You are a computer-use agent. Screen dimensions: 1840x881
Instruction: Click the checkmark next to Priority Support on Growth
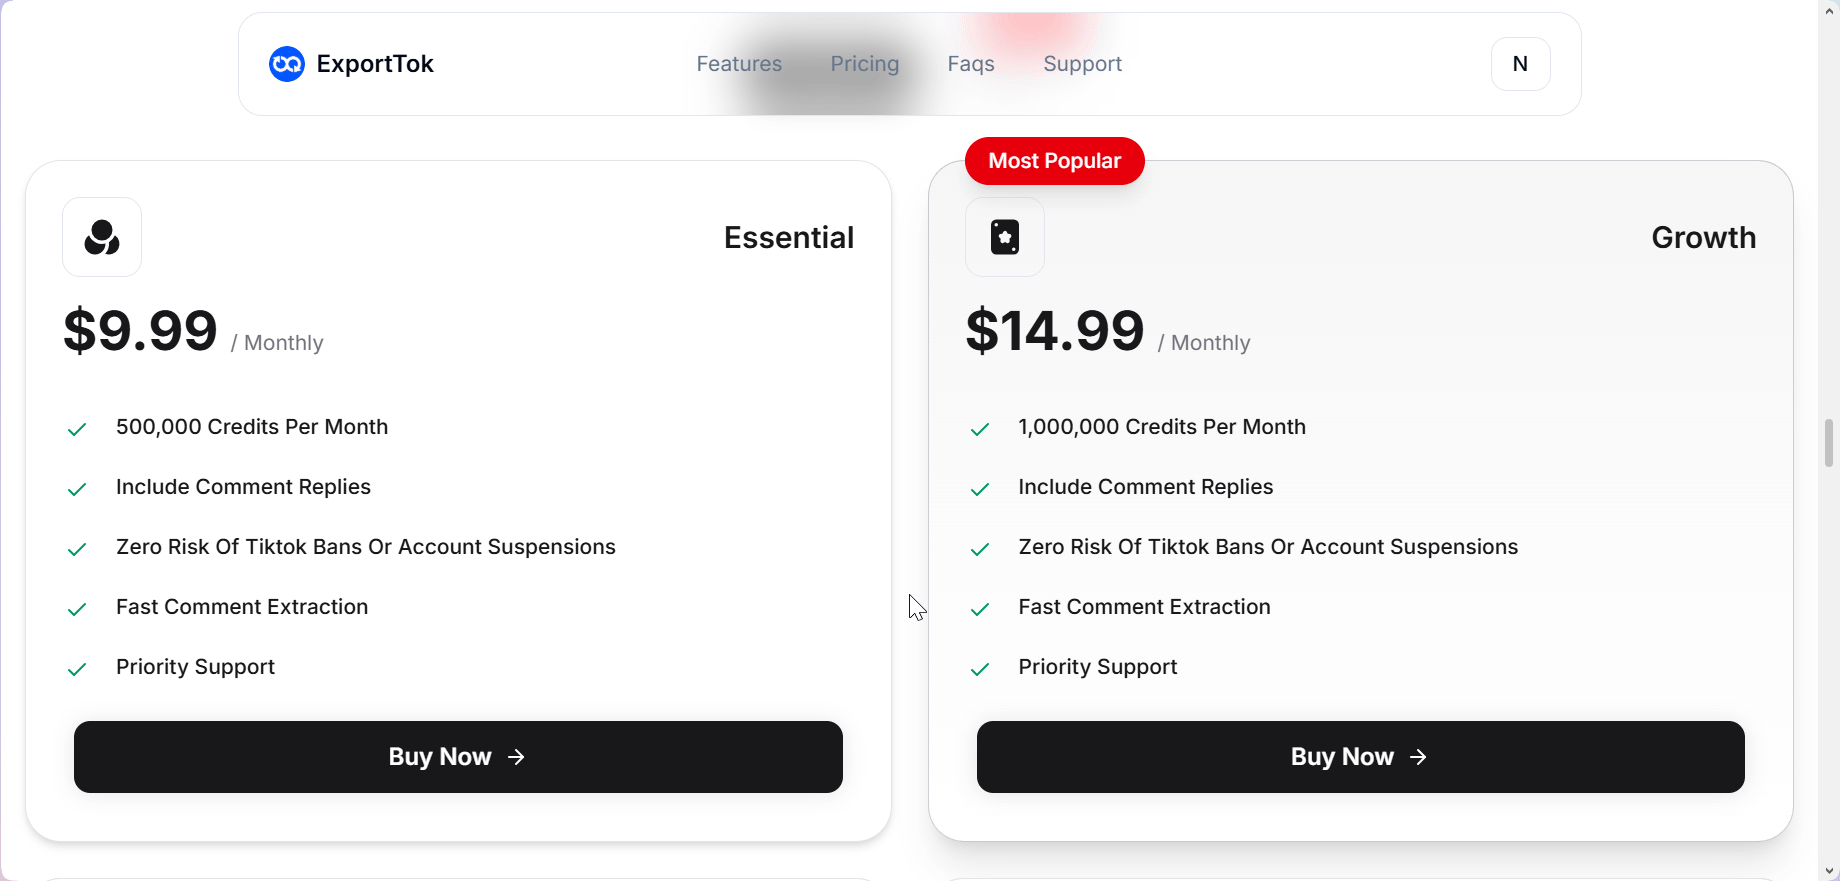tap(979, 669)
